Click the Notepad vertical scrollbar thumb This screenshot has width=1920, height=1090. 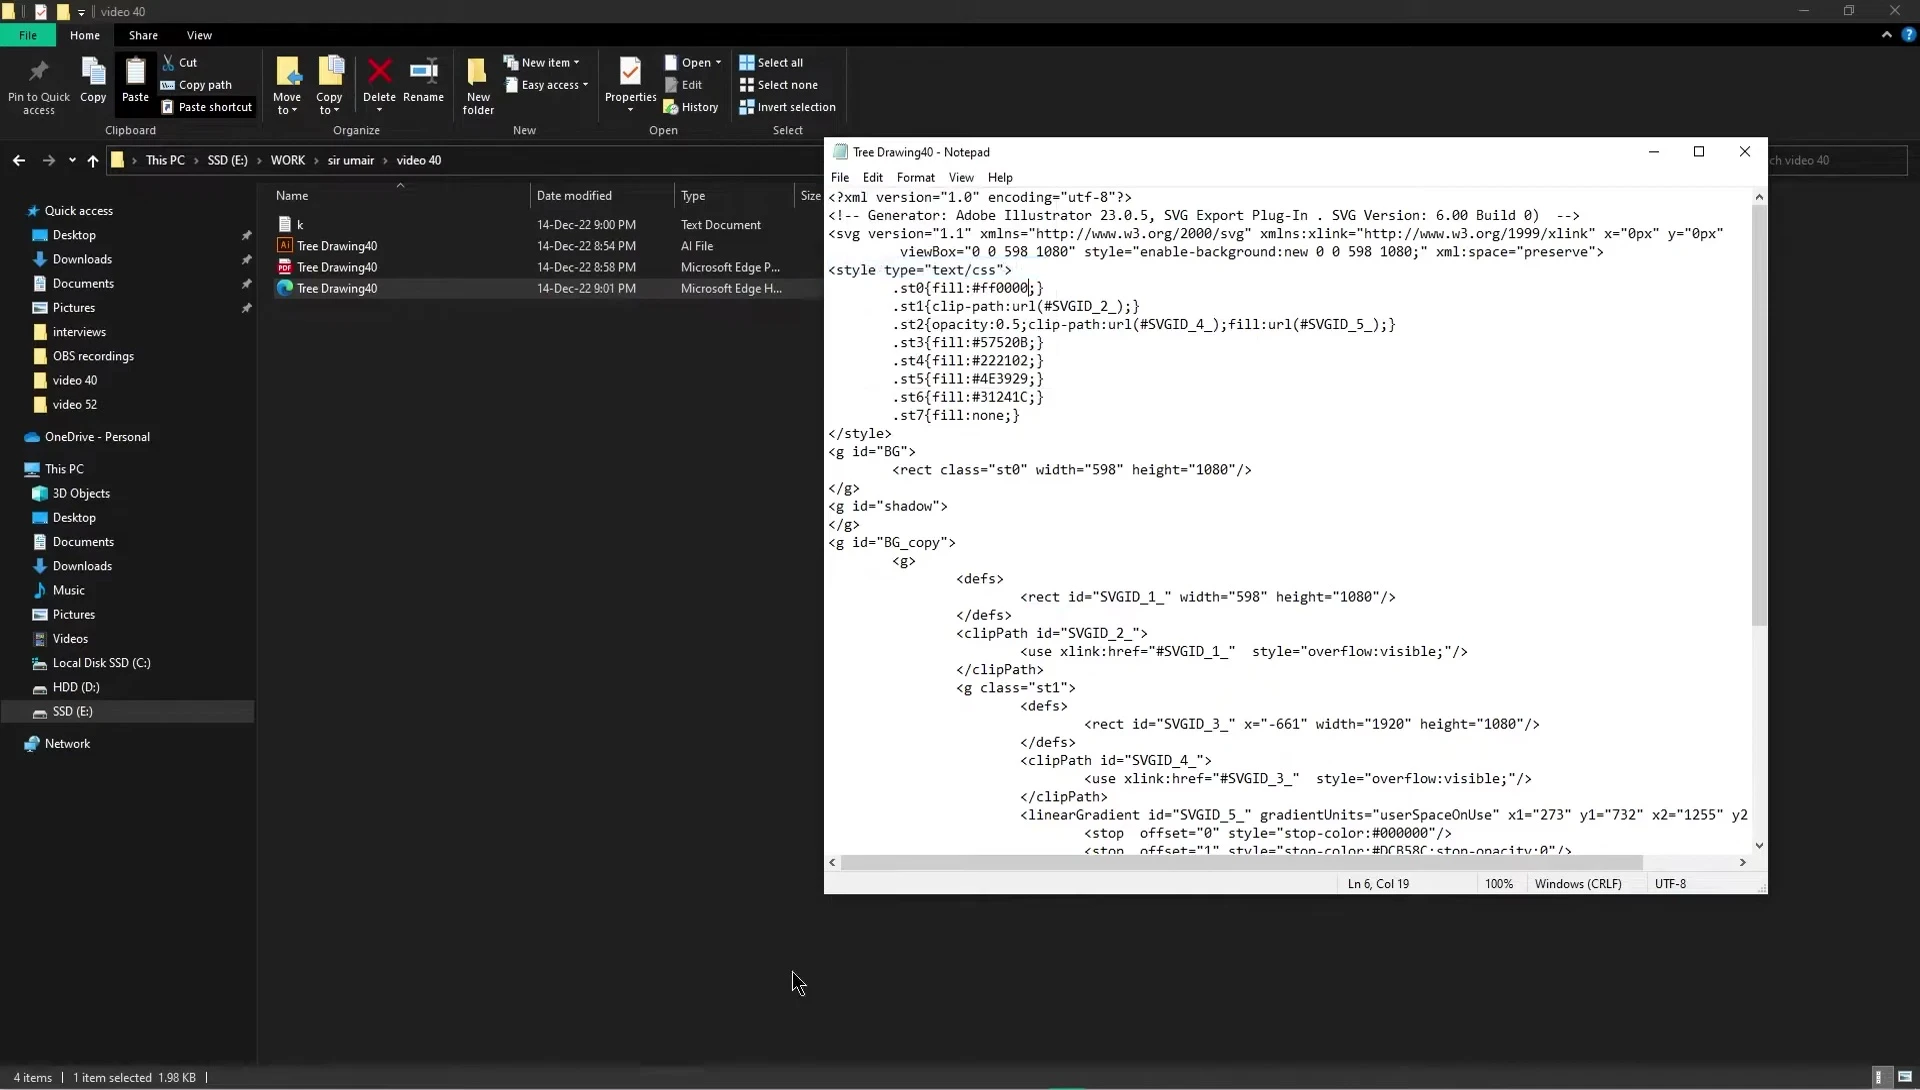1759,415
